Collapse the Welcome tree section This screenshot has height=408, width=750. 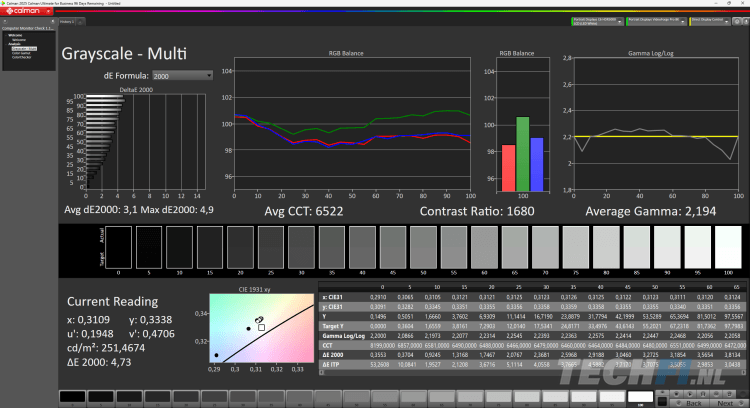(6, 35)
